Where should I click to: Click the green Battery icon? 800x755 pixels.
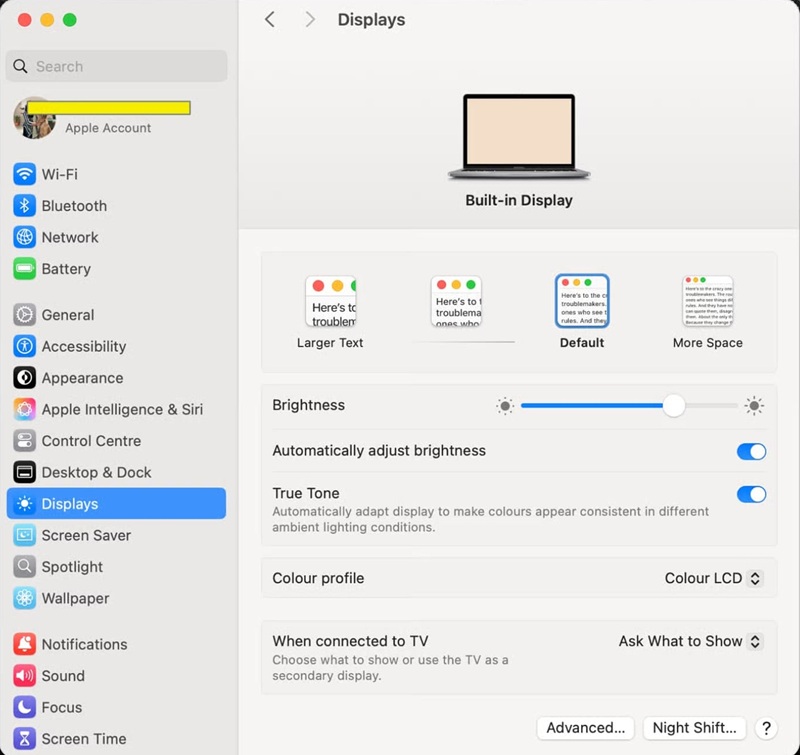(x=24, y=269)
